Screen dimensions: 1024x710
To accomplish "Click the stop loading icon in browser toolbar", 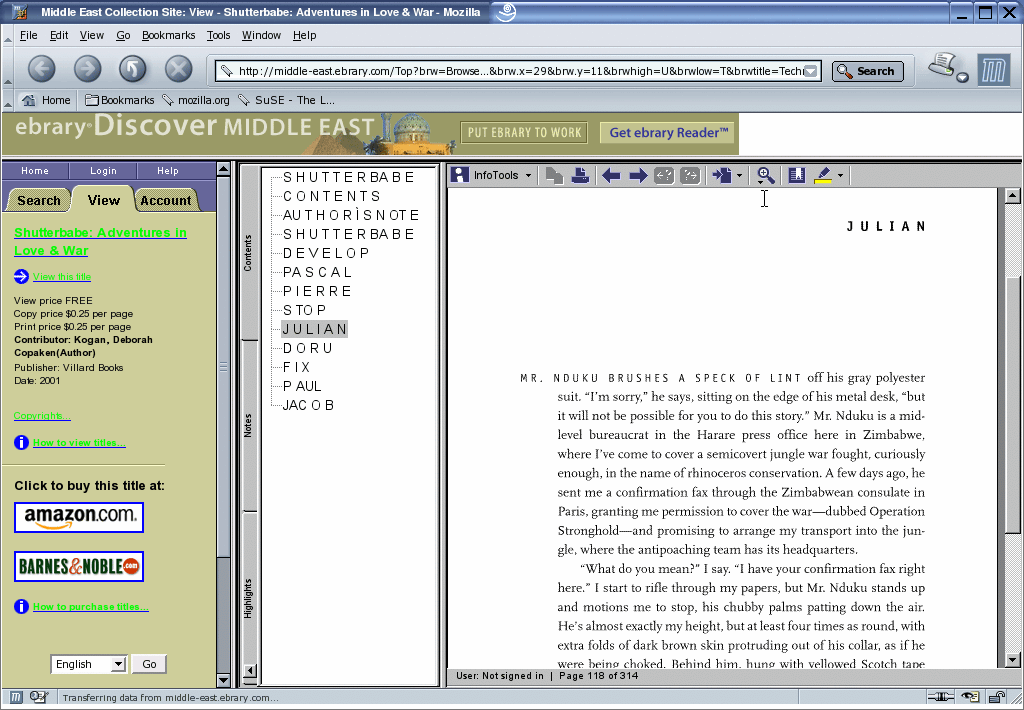I will click(x=178, y=68).
